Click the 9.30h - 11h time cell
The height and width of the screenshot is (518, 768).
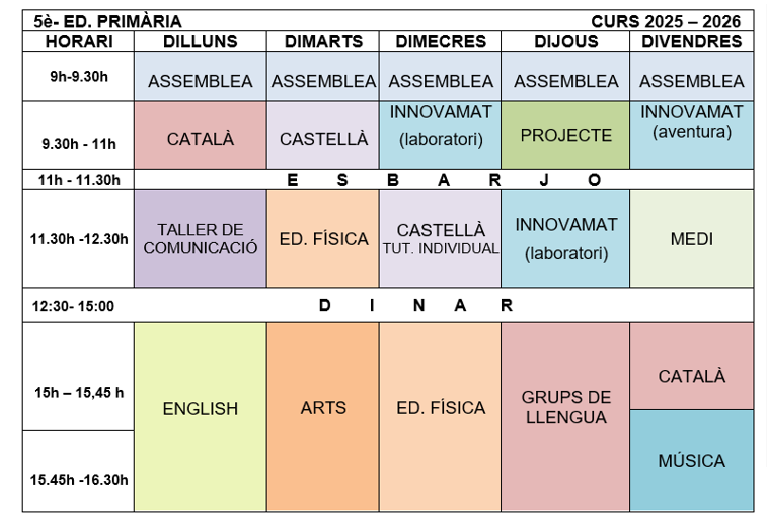point(78,143)
